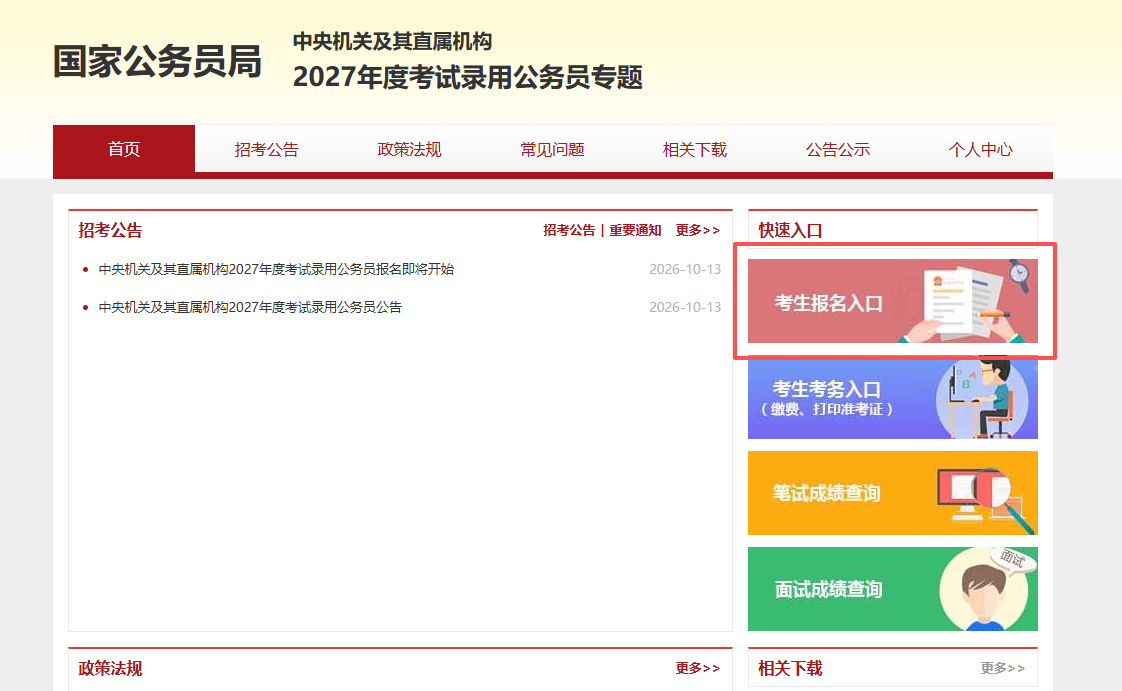Click the 招考公告 panel heading
Viewport: 1122px width, 691px height.
110,230
